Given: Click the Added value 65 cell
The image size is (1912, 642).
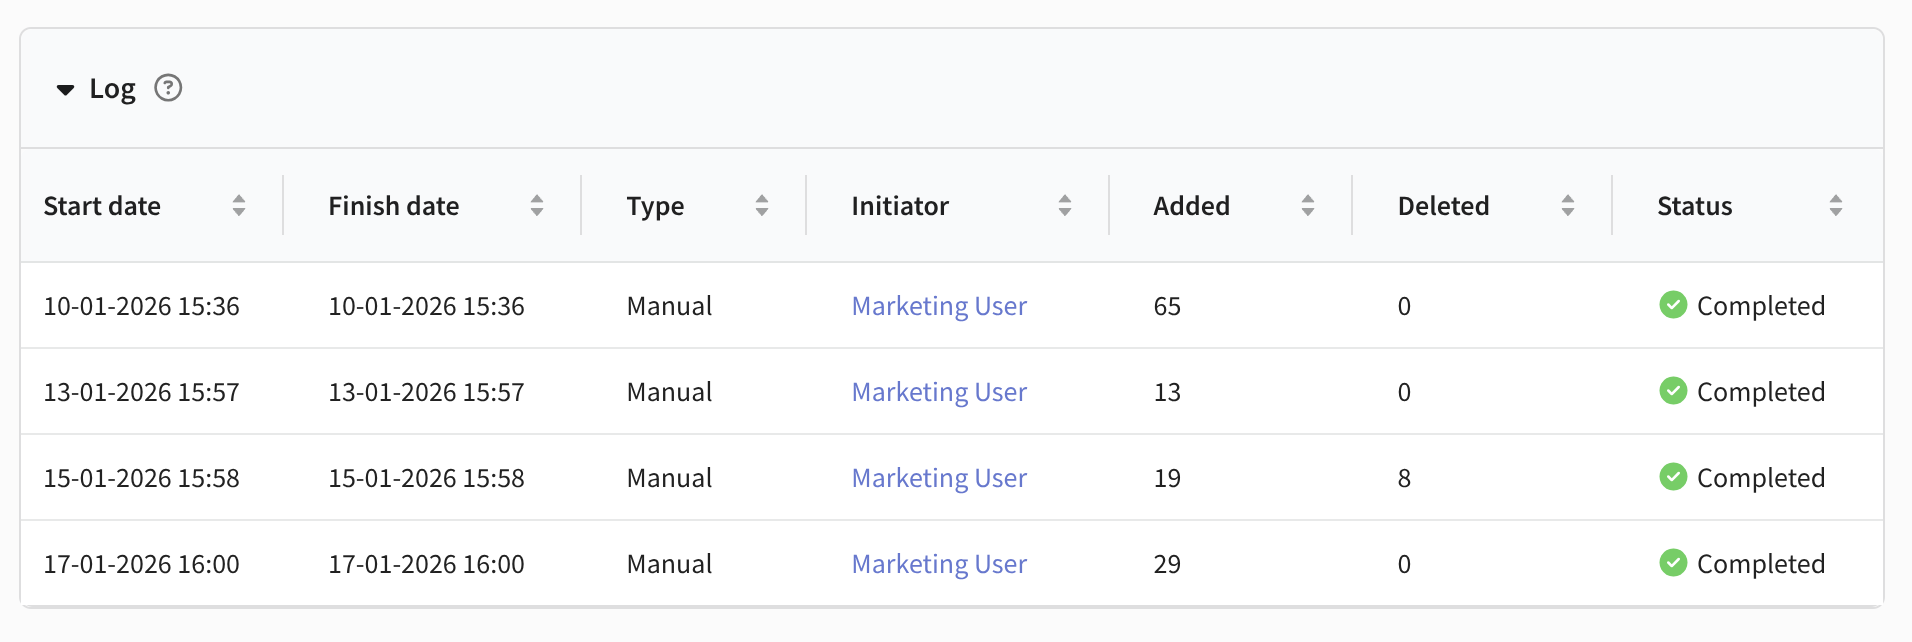Looking at the screenshot, I should [1167, 306].
